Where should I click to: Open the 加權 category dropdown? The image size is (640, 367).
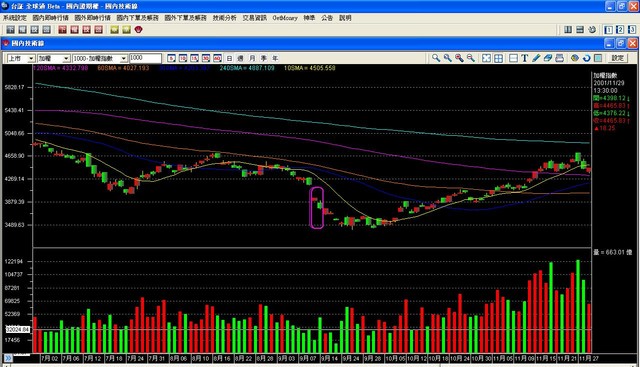(53, 59)
